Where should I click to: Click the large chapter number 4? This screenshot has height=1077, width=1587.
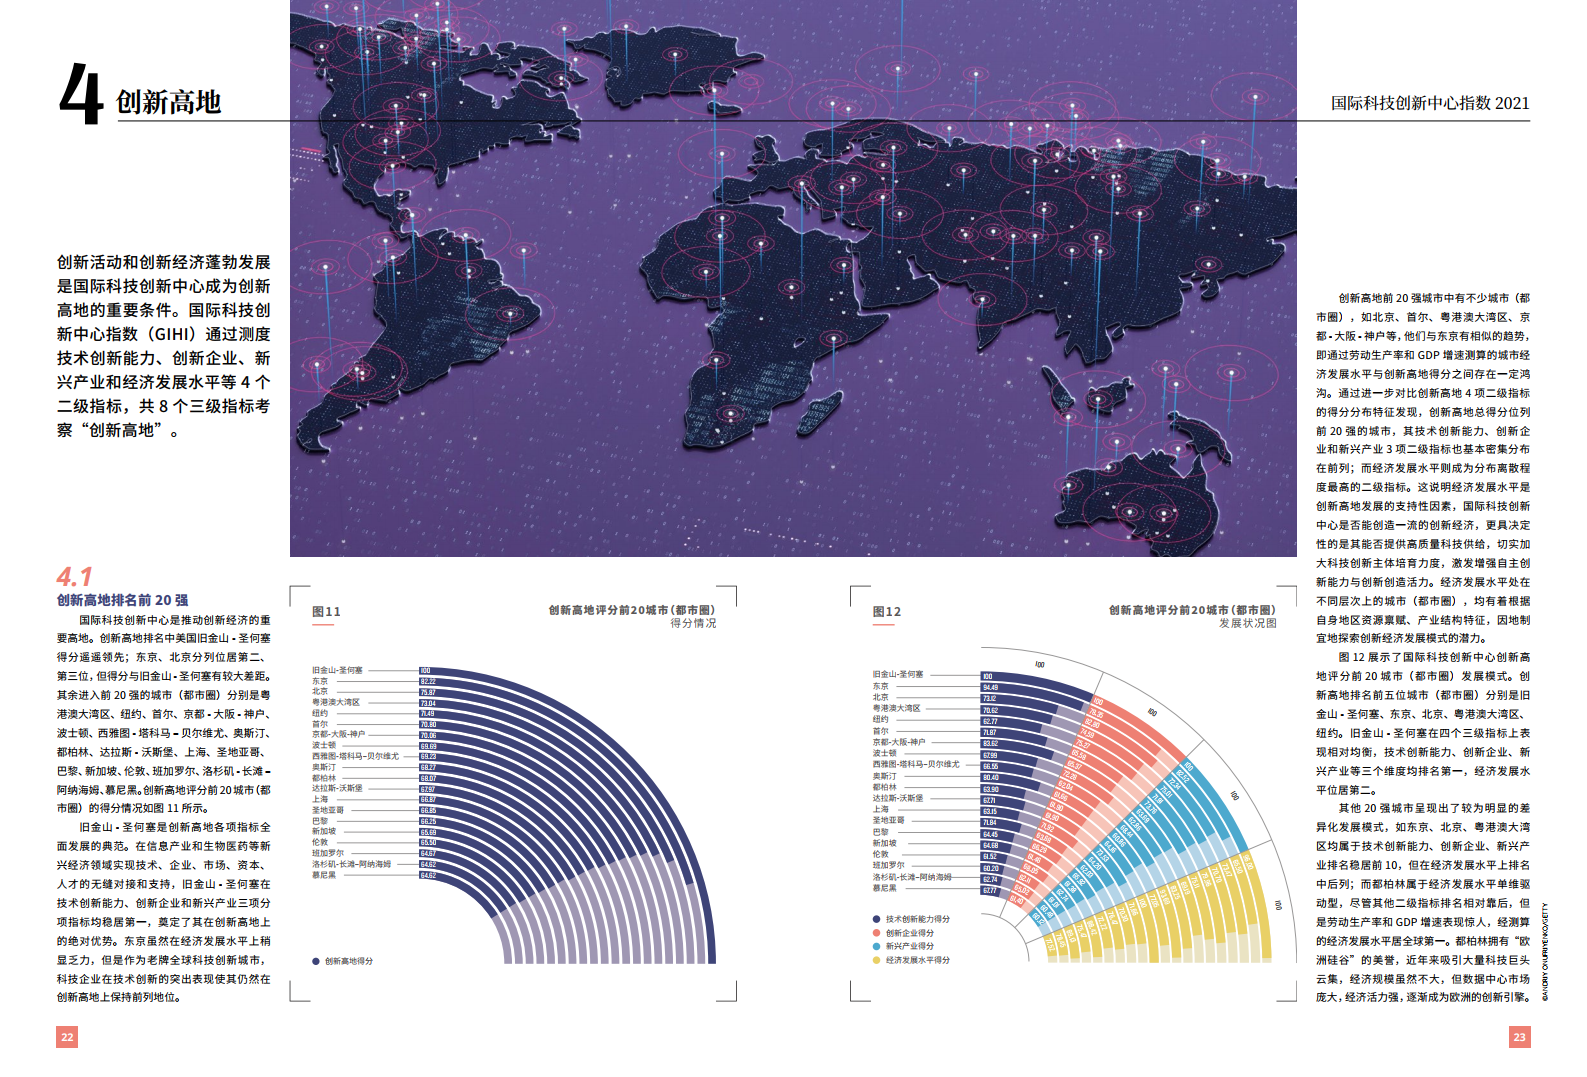click(x=81, y=95)
